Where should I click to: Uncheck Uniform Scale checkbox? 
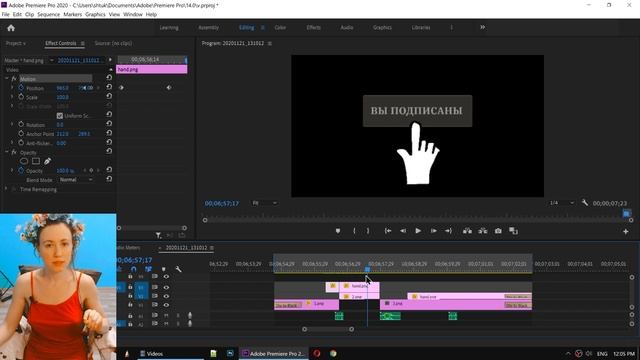tap(60, 116)
